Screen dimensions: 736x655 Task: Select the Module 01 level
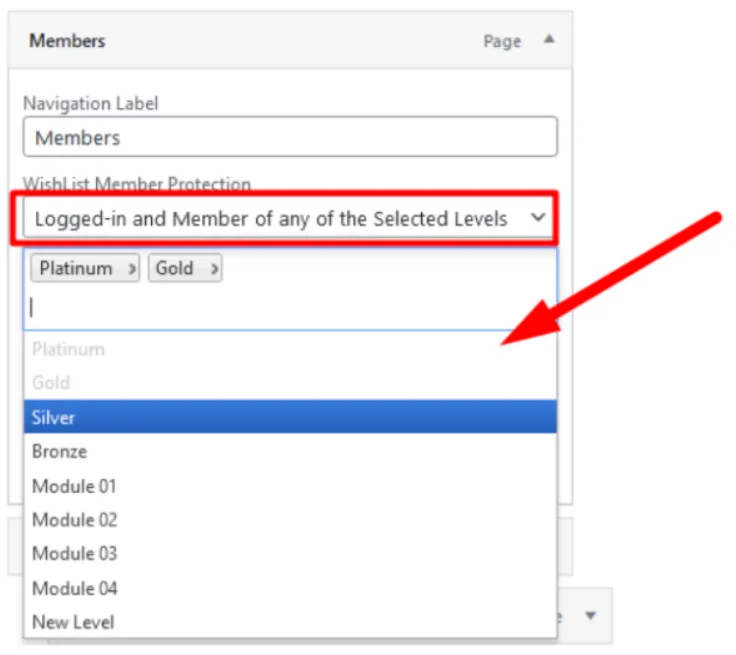(290, 486)
